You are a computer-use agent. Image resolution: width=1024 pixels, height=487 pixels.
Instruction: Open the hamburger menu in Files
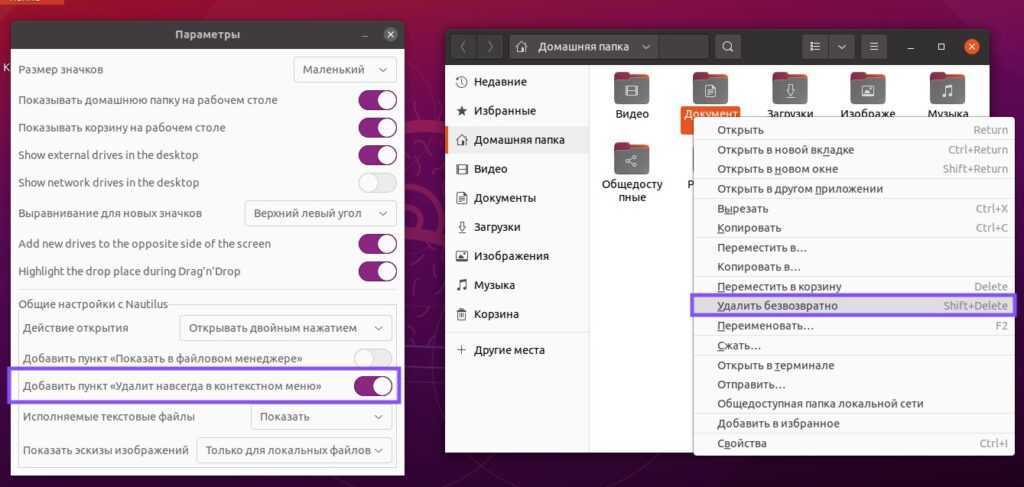coord(874,47)
